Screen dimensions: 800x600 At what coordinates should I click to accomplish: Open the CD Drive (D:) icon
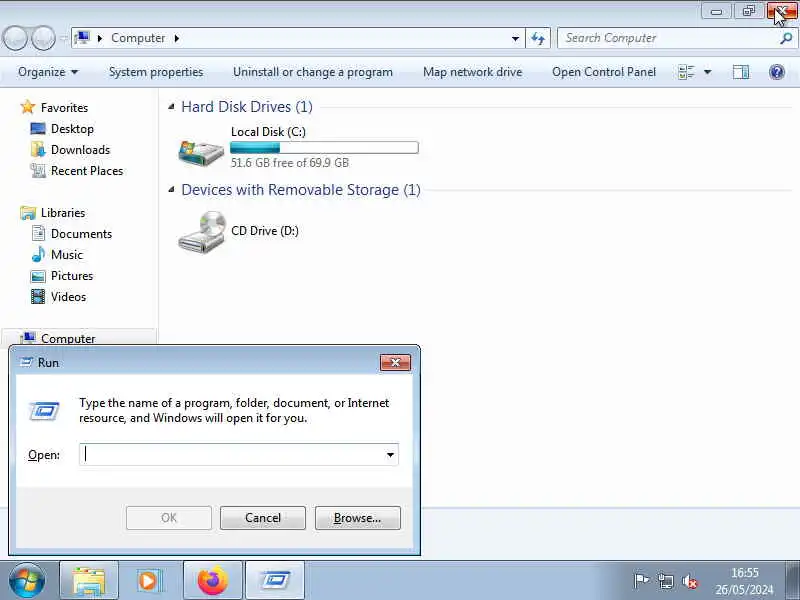[x=202, y=233]
